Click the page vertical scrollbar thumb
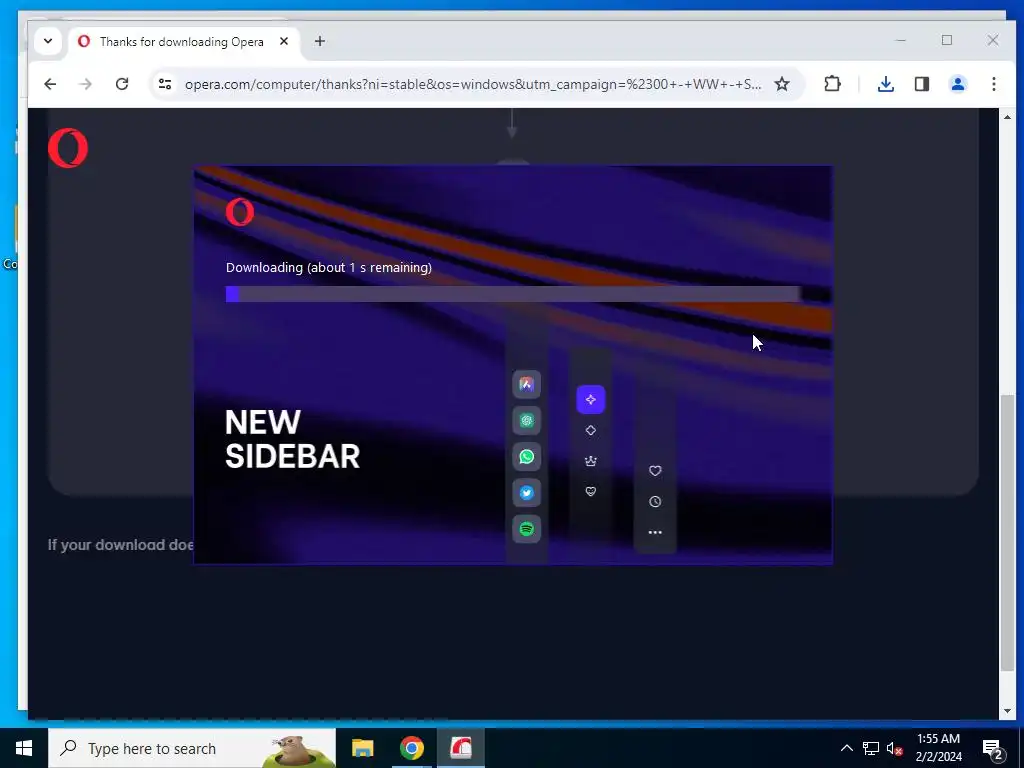 point(1008,534)
